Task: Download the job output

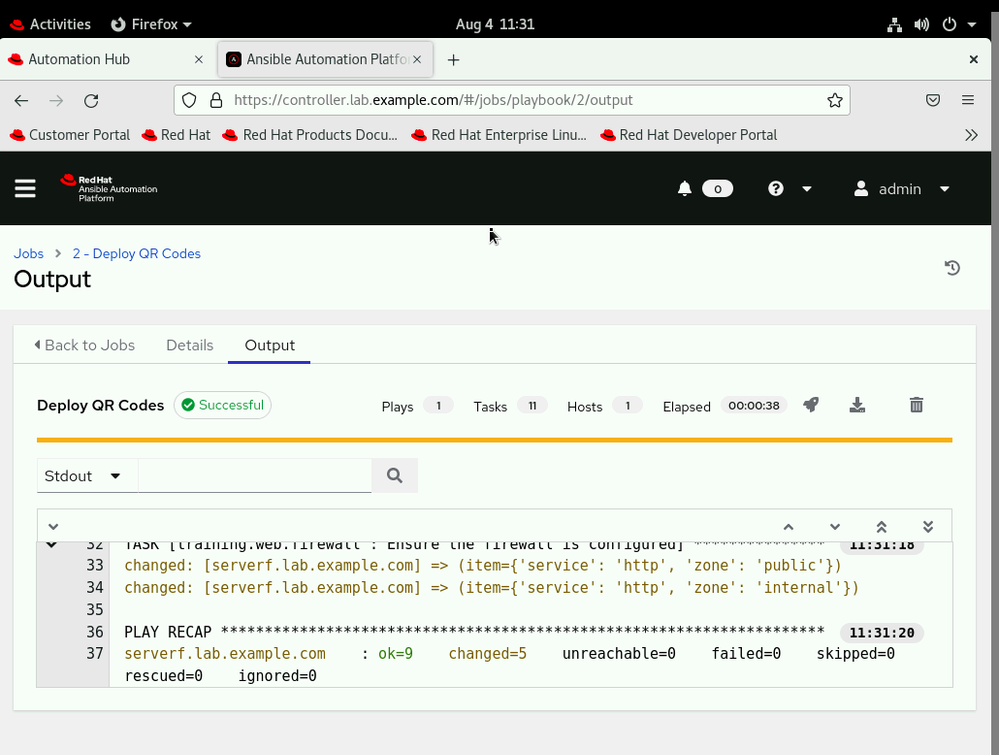Action: click(x=857, y=405)
